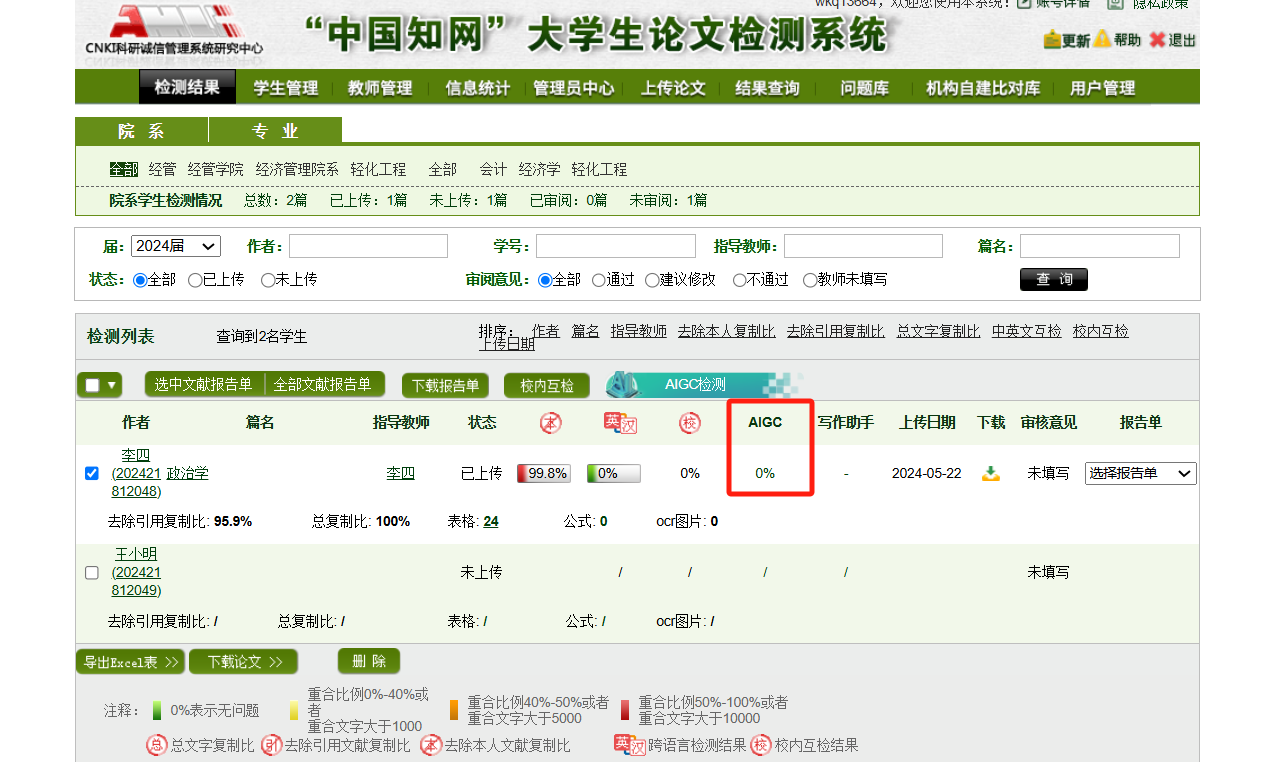The height and width of the screenshot is (762, 1276).
Task: Click the 99.8% red similarity bar
Action: pyautogui.click(x=543, y=474)
